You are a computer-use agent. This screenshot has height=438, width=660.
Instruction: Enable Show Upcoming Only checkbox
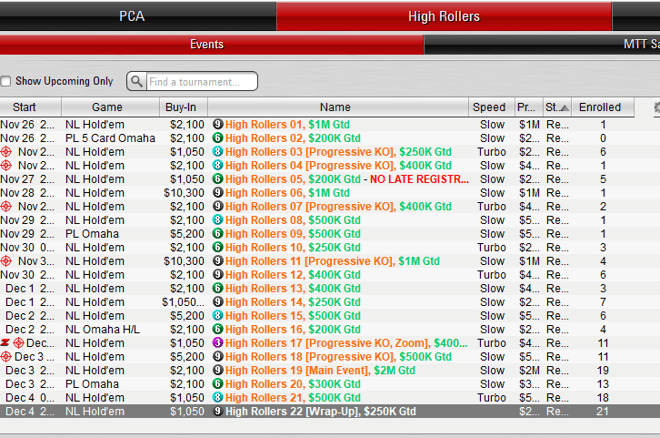(5, 81)
